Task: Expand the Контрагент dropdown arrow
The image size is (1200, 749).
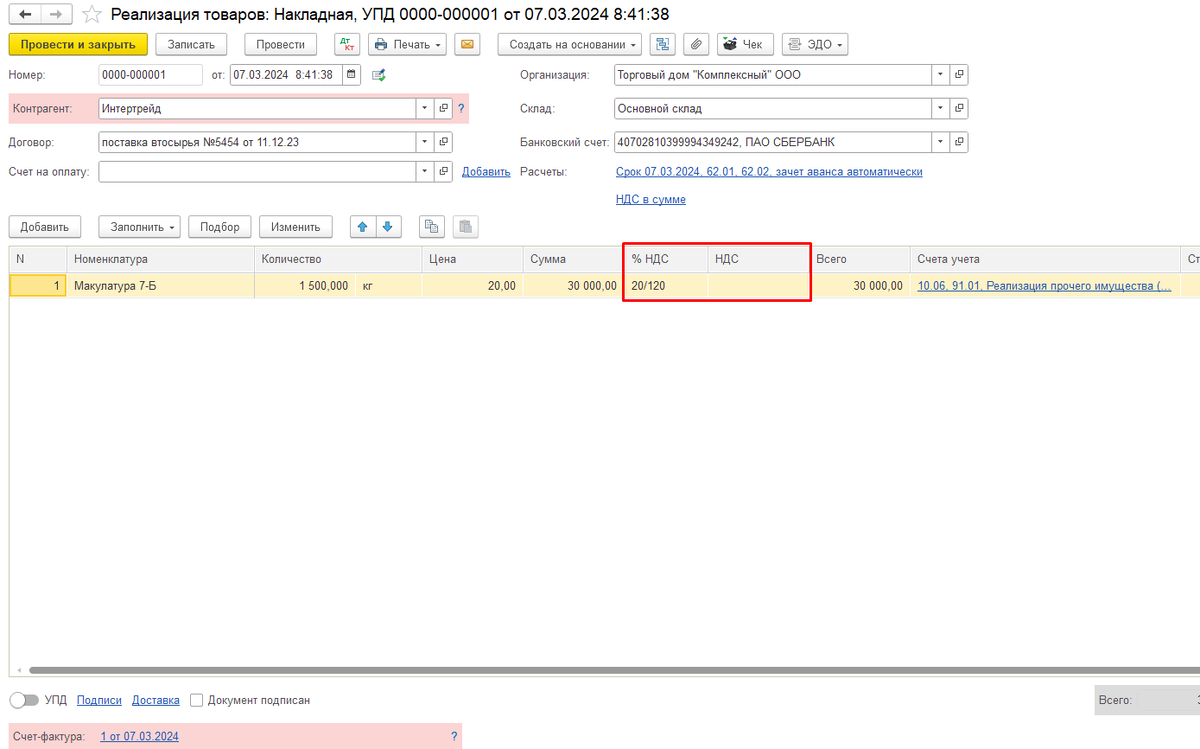Action: (425, 108)
